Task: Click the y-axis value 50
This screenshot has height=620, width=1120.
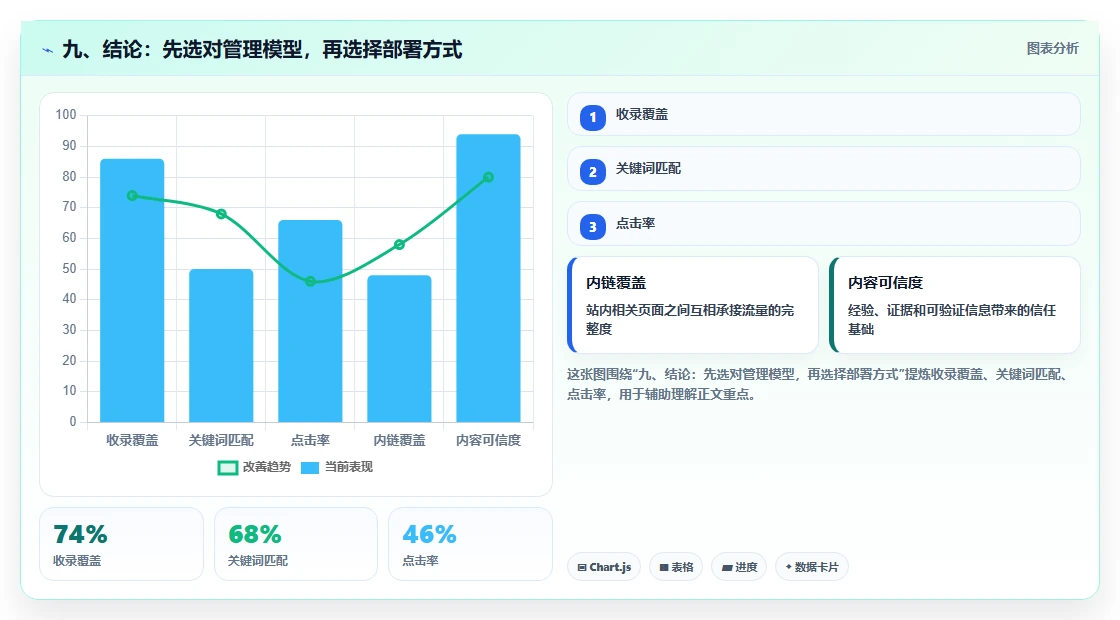Action: [x=69, y=269]
